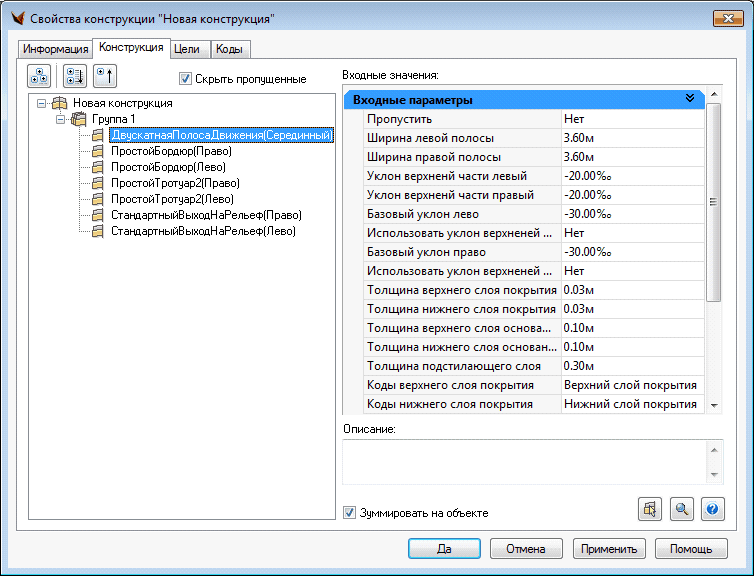Viewport: 754px width, 576px height.
Task: Toggle the Зуммировать на объекте checkbox
Action: tap(349, 513)
